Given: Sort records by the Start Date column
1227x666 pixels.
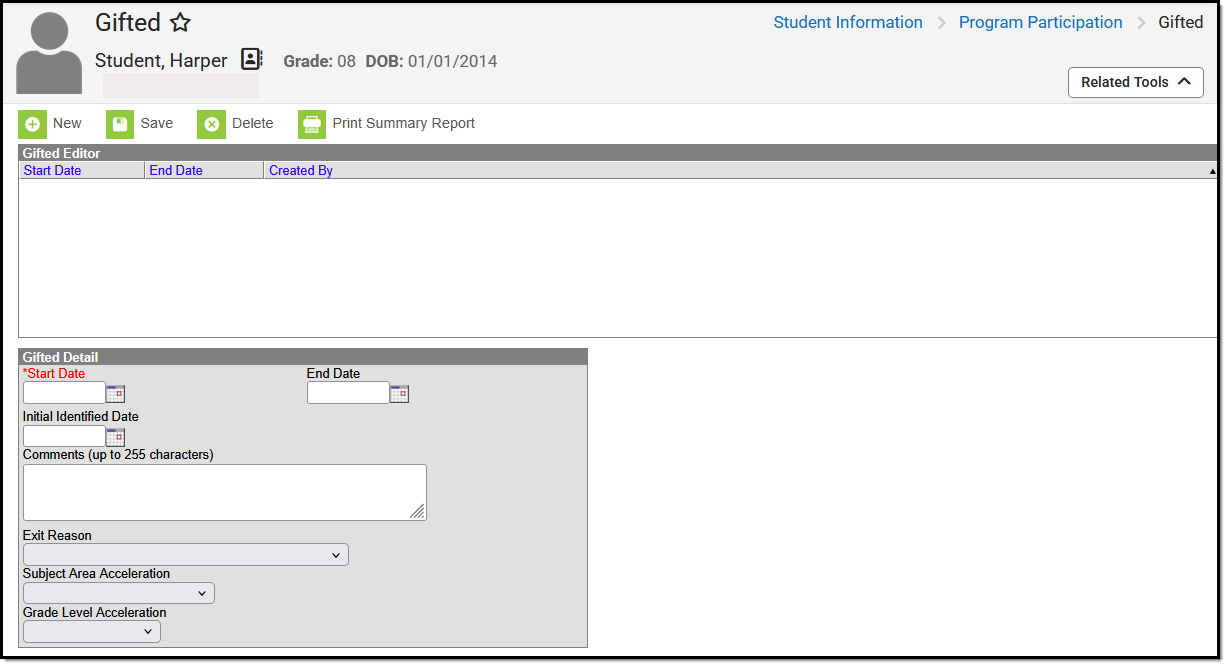Looking at the screenshot, I should click(51, 170).
